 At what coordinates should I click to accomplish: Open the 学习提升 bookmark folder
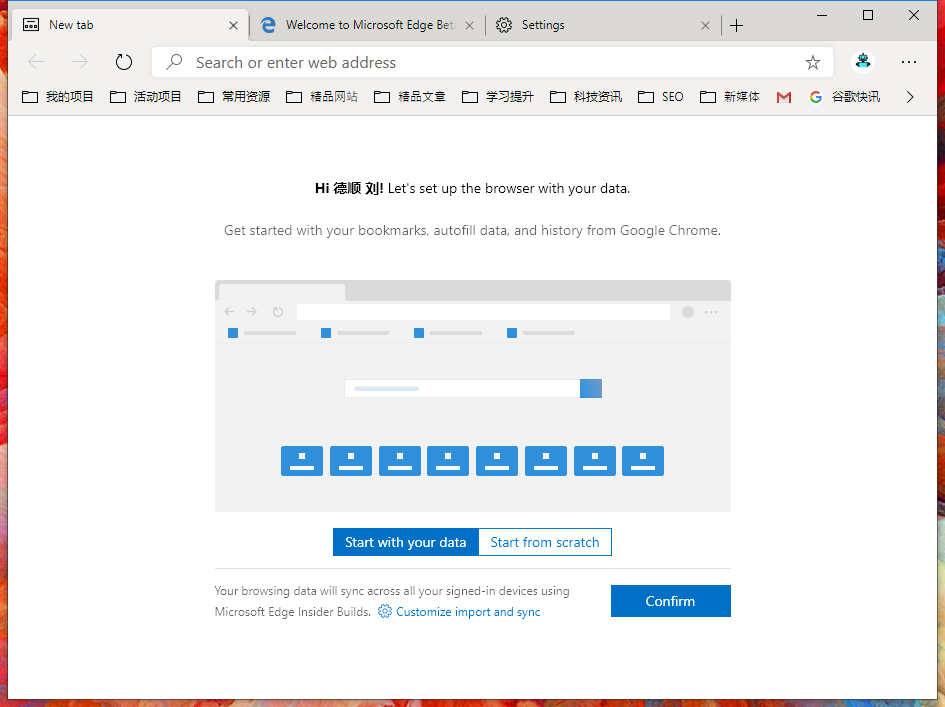click(498, 96)
